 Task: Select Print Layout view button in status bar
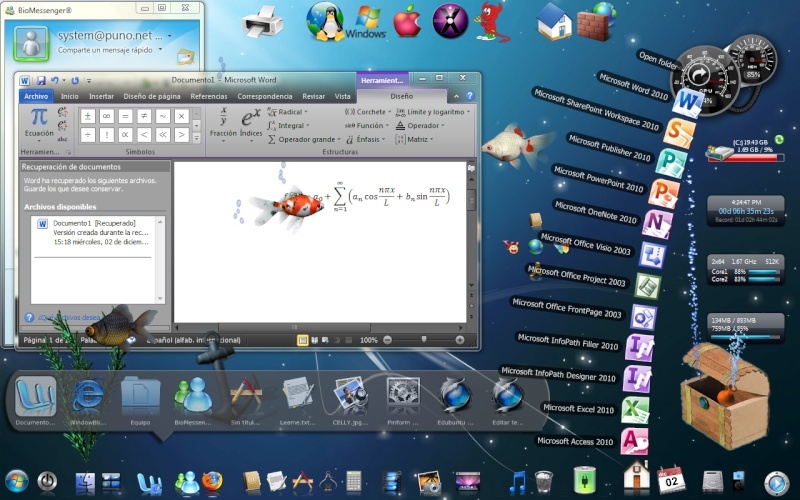pyautogui.click(x=303, y=340)
